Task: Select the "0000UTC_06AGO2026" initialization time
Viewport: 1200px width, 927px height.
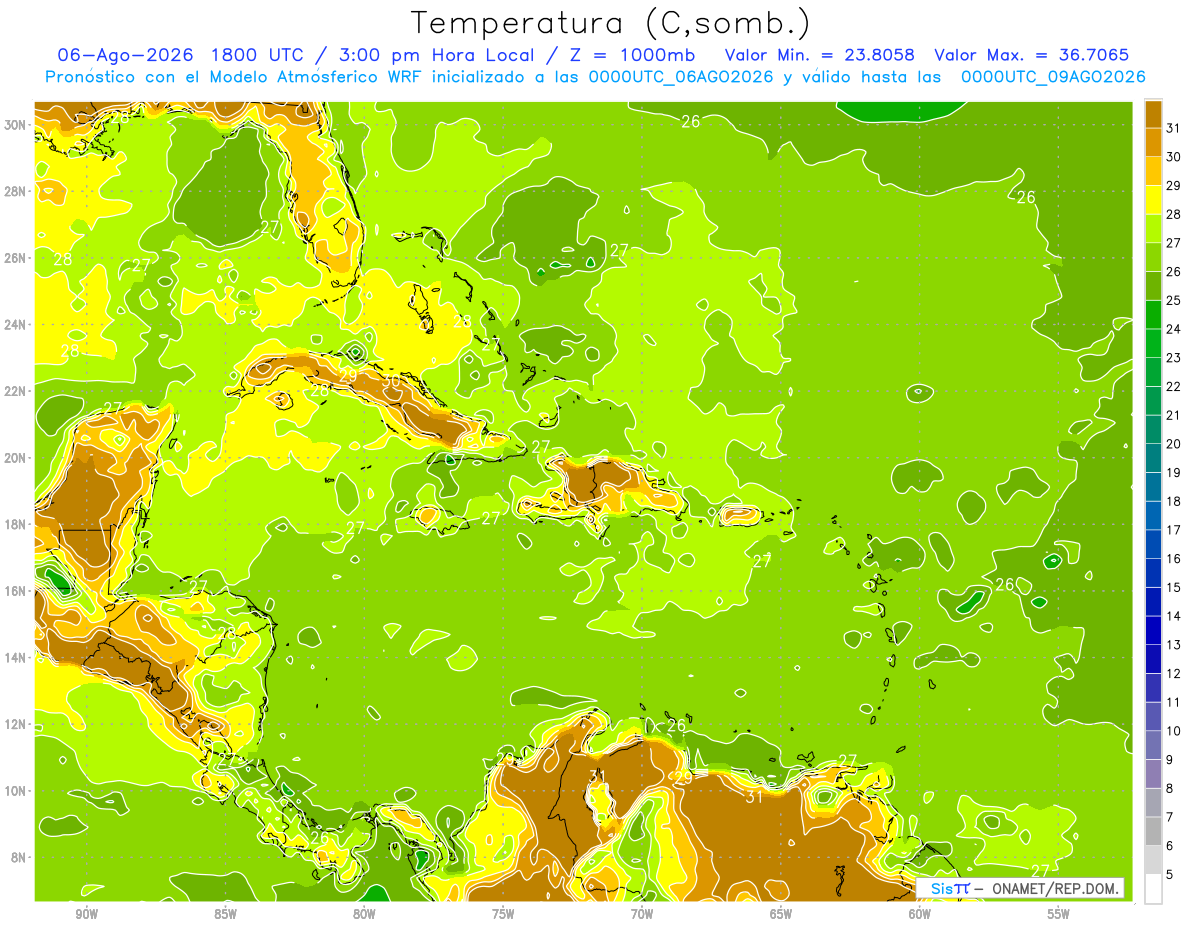Action: coord(682,77)
